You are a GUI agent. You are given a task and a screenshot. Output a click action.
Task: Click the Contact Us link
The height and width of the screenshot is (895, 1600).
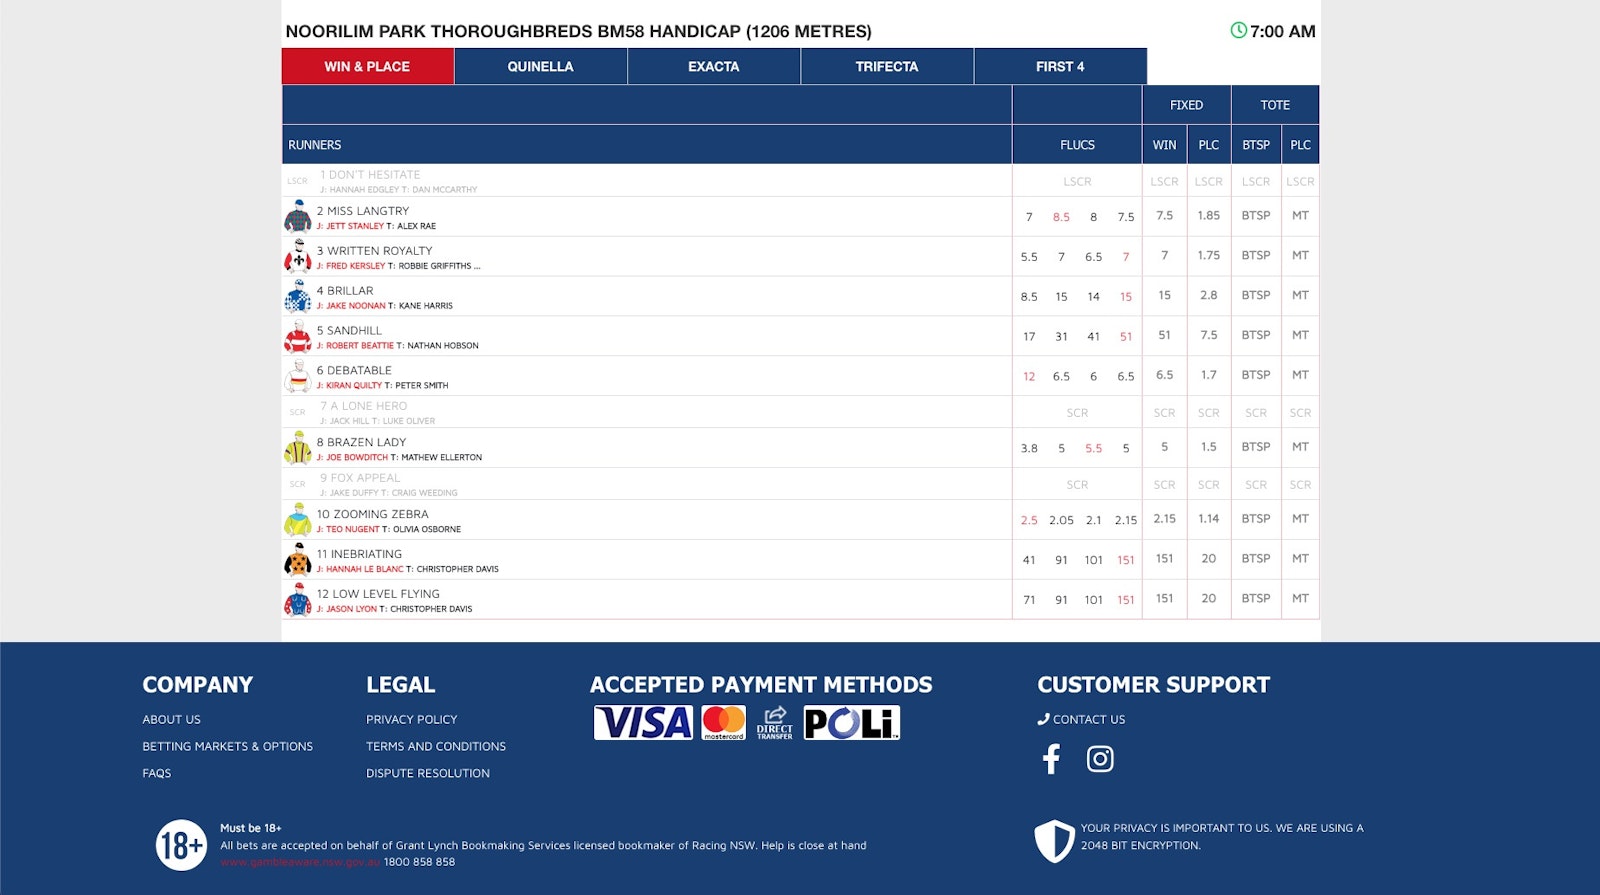1088,719
